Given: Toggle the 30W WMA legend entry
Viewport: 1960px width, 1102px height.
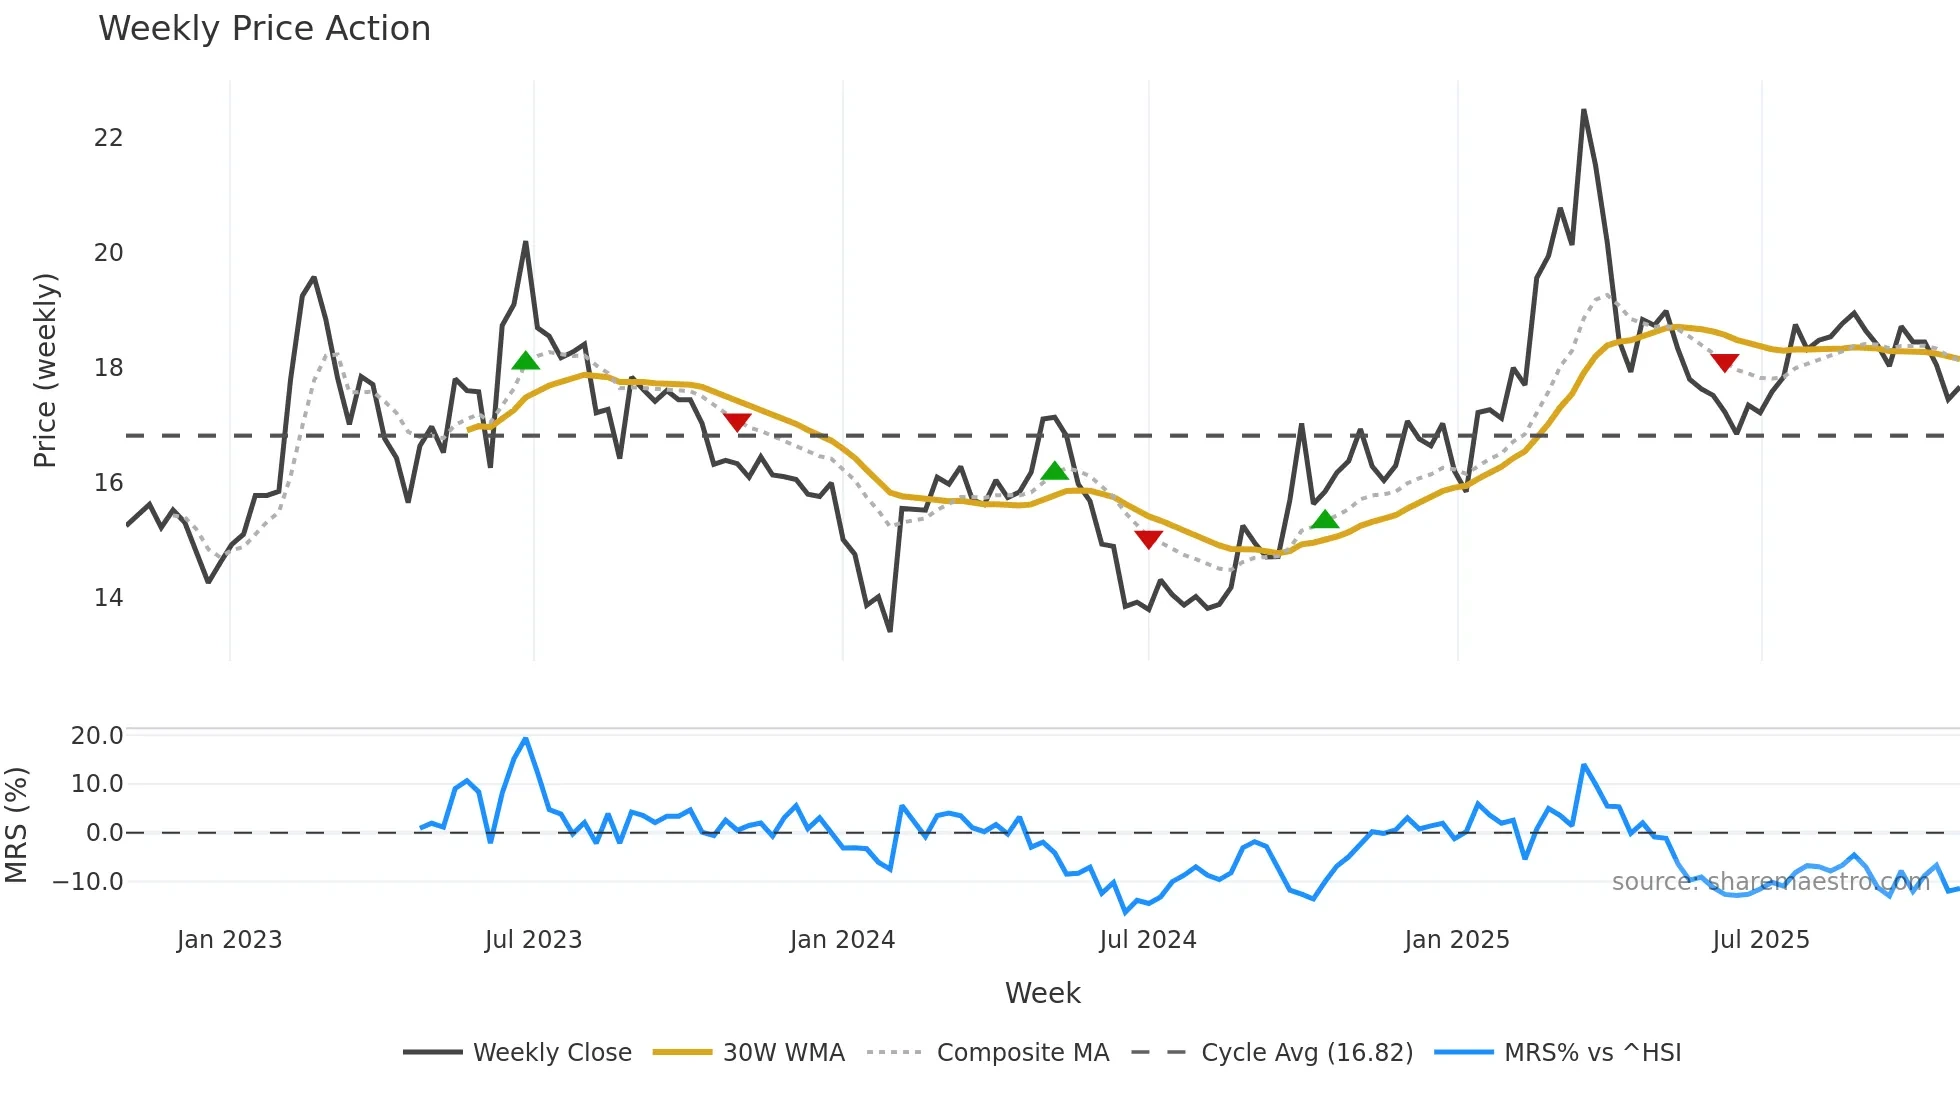Looking at the screenshot, I should [749, 1053].
